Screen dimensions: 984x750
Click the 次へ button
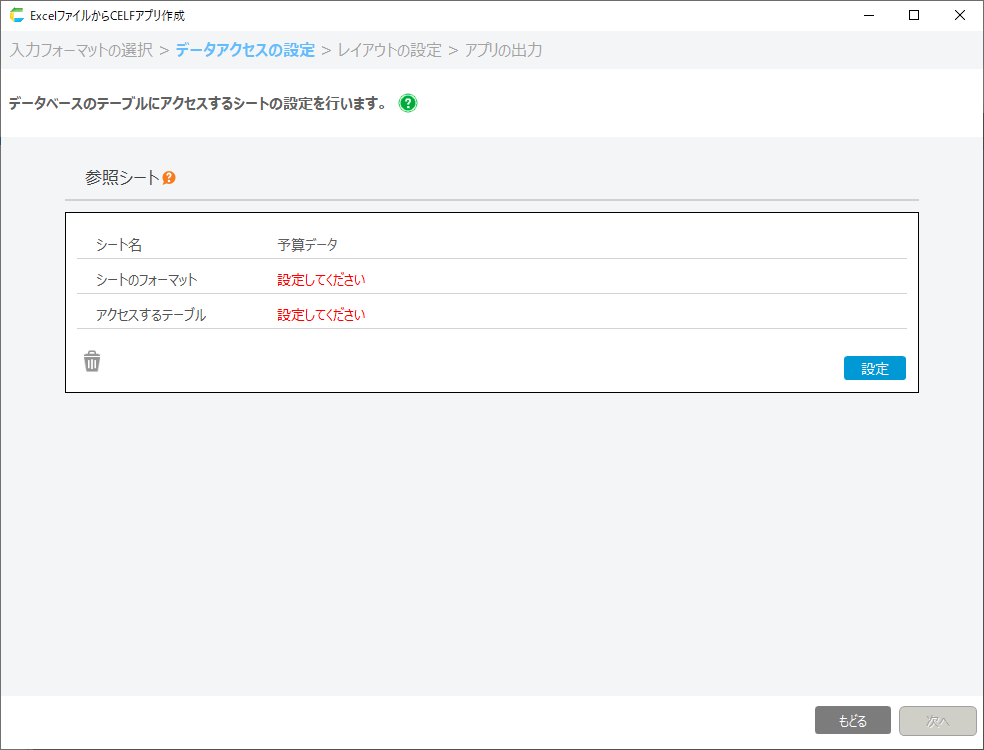937,721
